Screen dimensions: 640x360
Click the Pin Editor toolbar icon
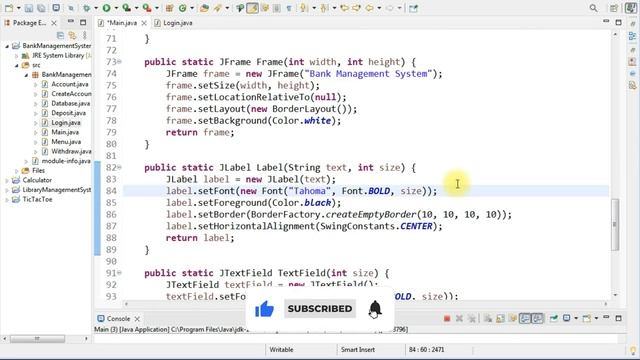413,8
